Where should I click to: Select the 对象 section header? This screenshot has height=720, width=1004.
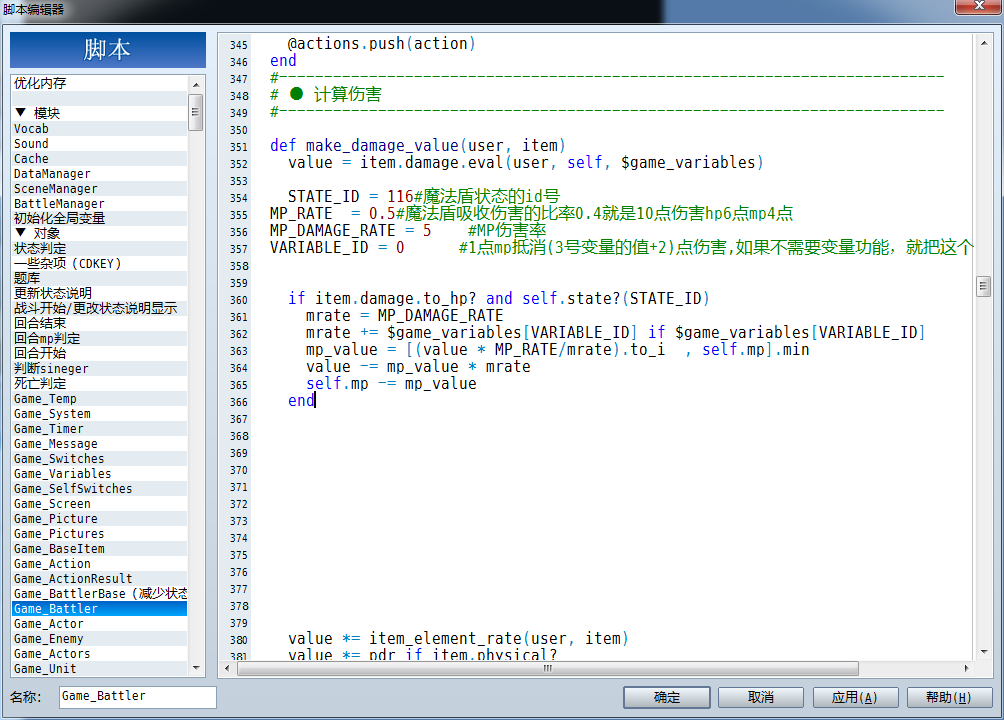pyautogui.click(x=100, y=233)
